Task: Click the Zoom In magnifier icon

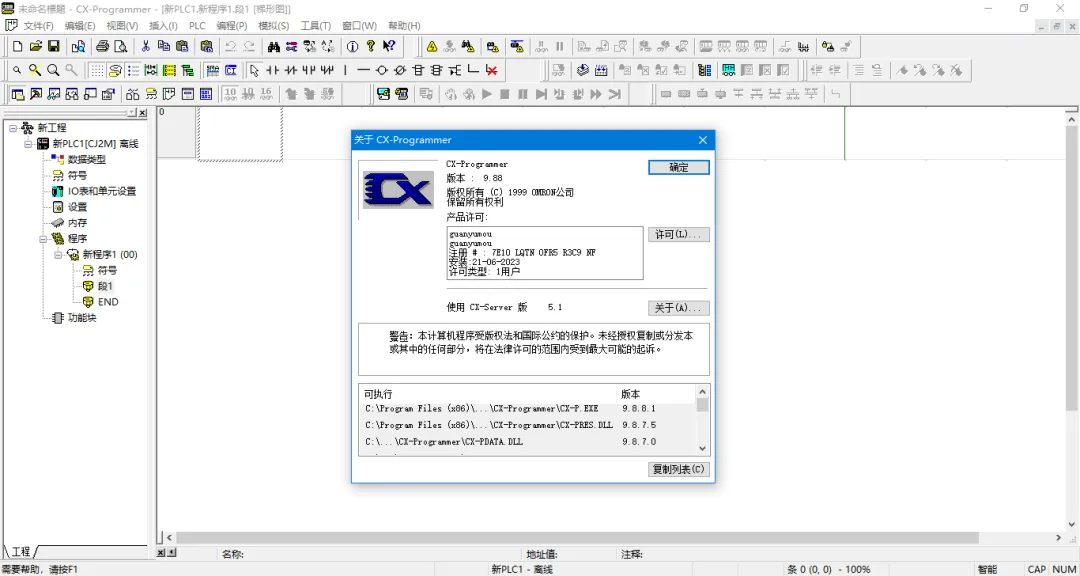Action: (x=53, y=70)
